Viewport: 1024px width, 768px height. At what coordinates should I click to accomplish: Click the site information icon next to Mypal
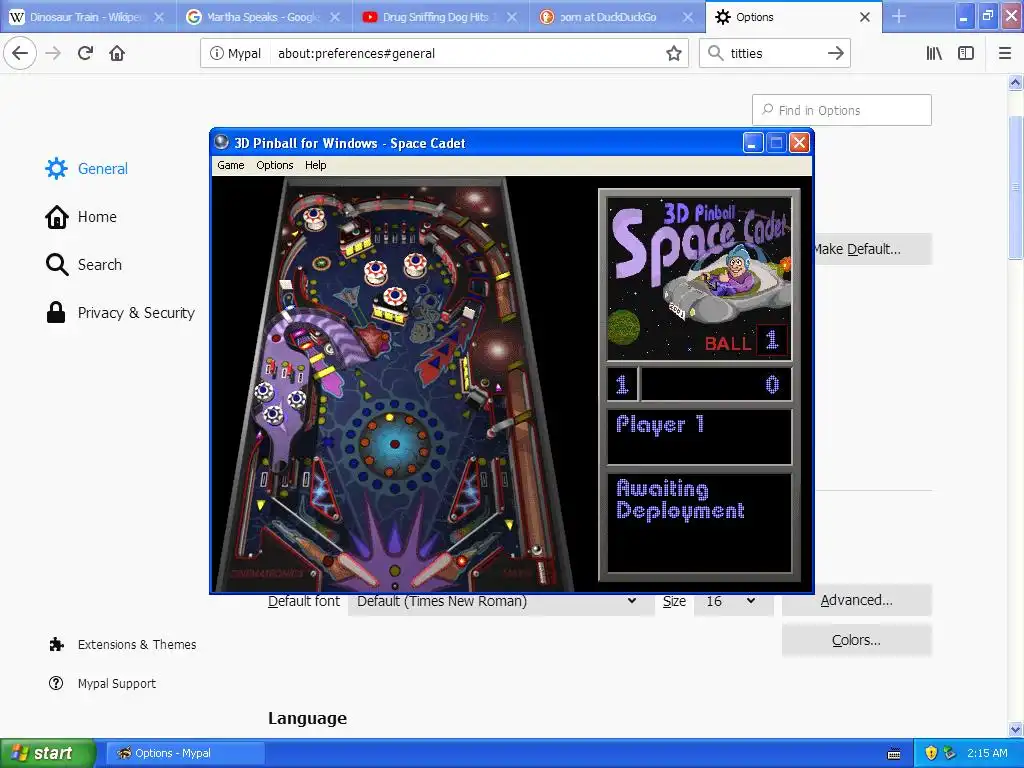pos(216,54)
